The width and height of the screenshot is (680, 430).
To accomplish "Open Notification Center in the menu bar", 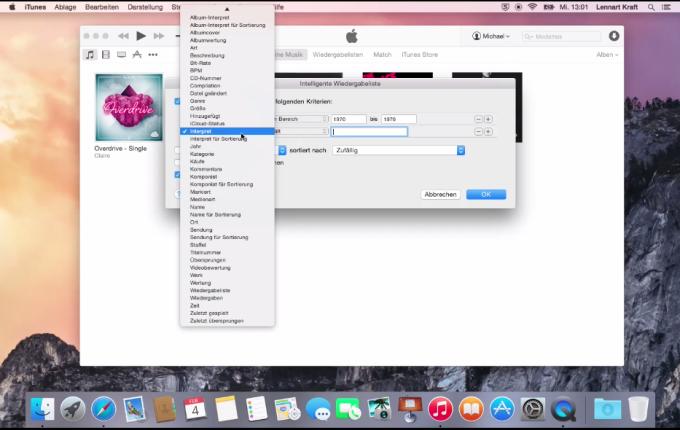I will pos(666,7).
